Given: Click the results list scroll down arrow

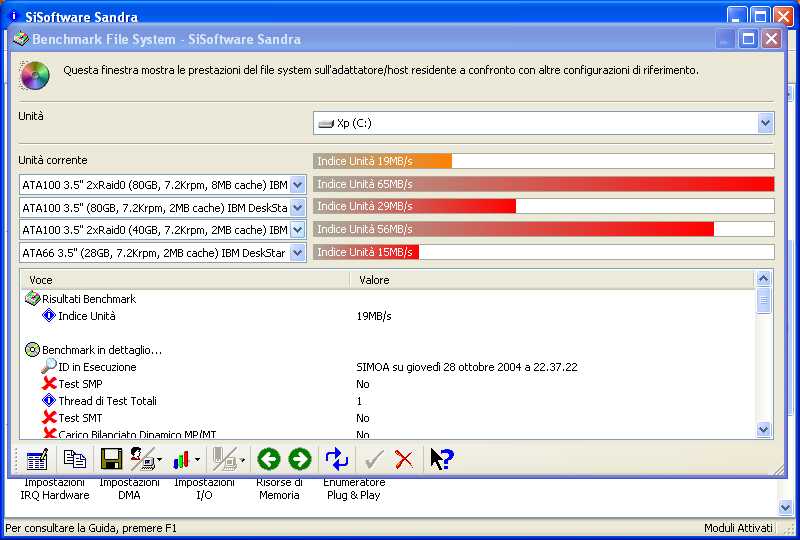Looking at the screenshot, I should [x=763, y=430].
